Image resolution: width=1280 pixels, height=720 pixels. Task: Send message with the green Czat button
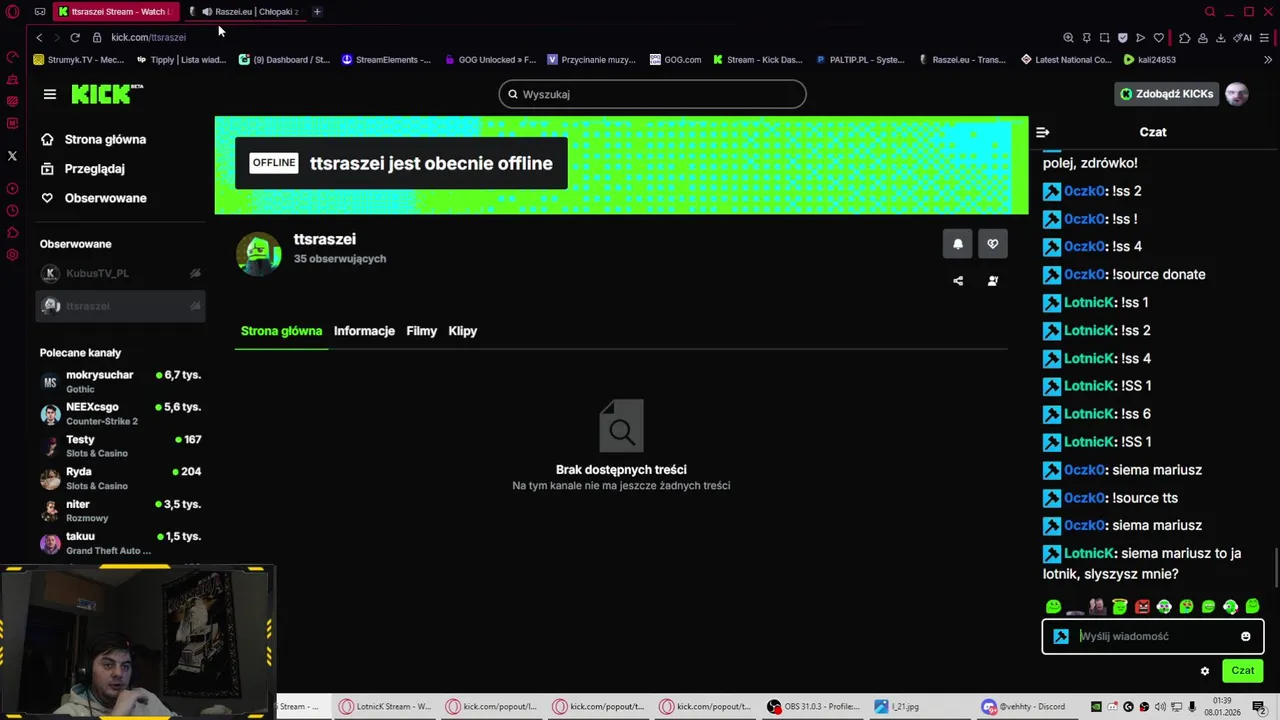1242,671
